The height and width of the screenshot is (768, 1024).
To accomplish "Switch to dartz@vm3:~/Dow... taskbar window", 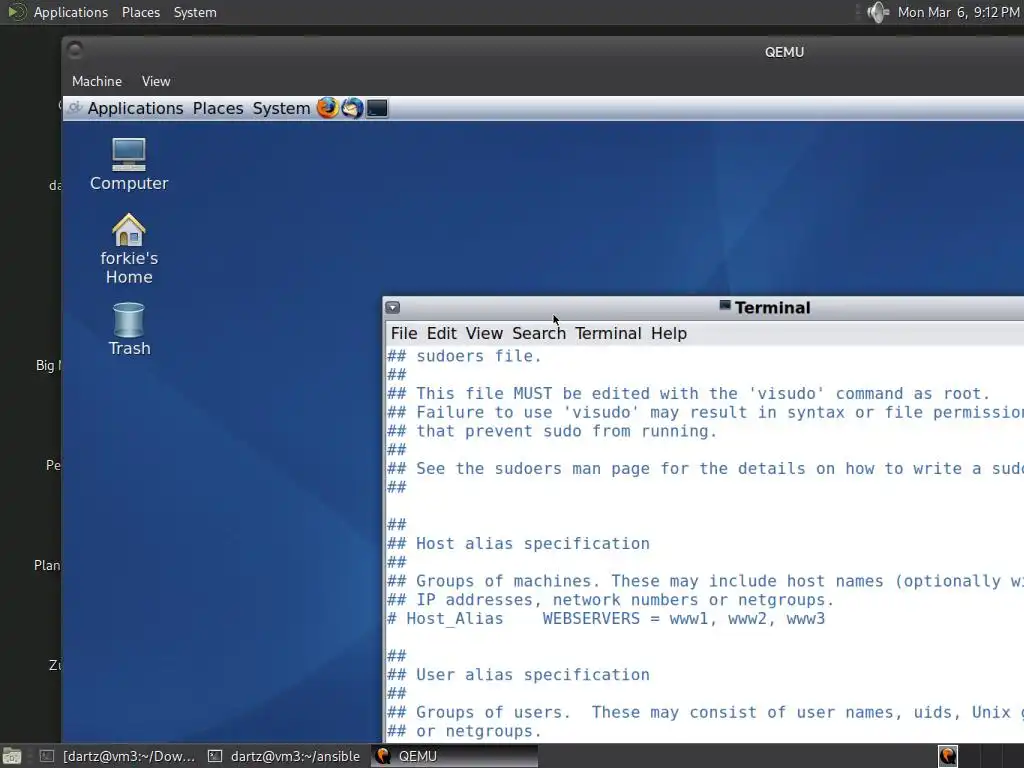I will pos(118,756).
